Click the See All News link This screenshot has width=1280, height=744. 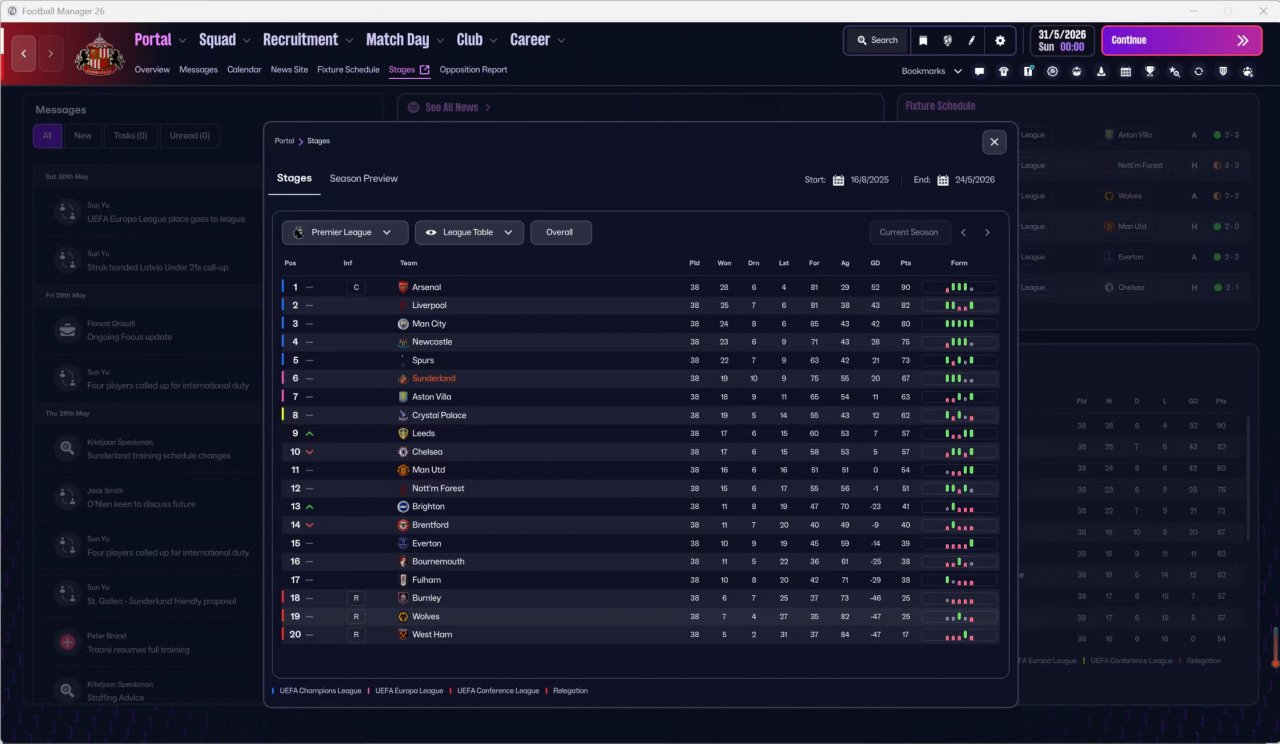(x=451, y=107)
